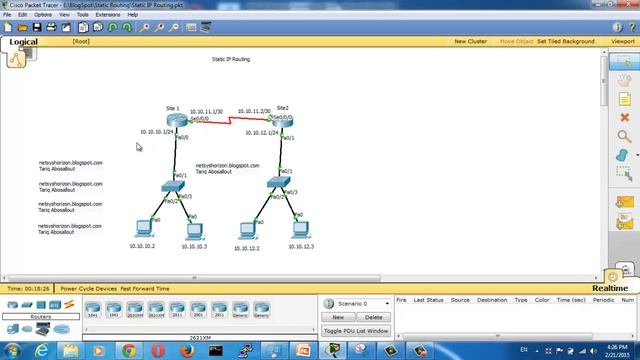Print using the printer icon

[x=51, y=27]
